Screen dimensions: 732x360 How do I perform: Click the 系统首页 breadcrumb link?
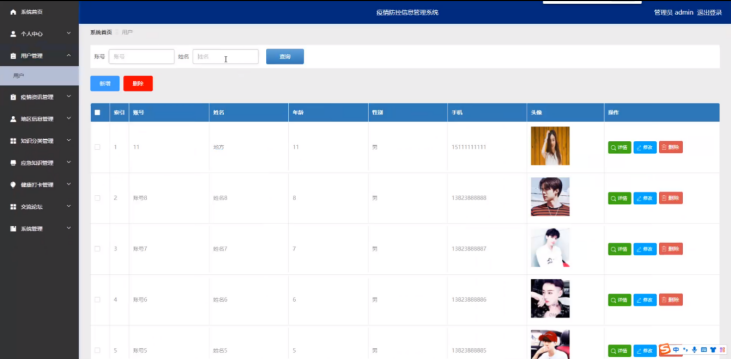tap(101, 32)
